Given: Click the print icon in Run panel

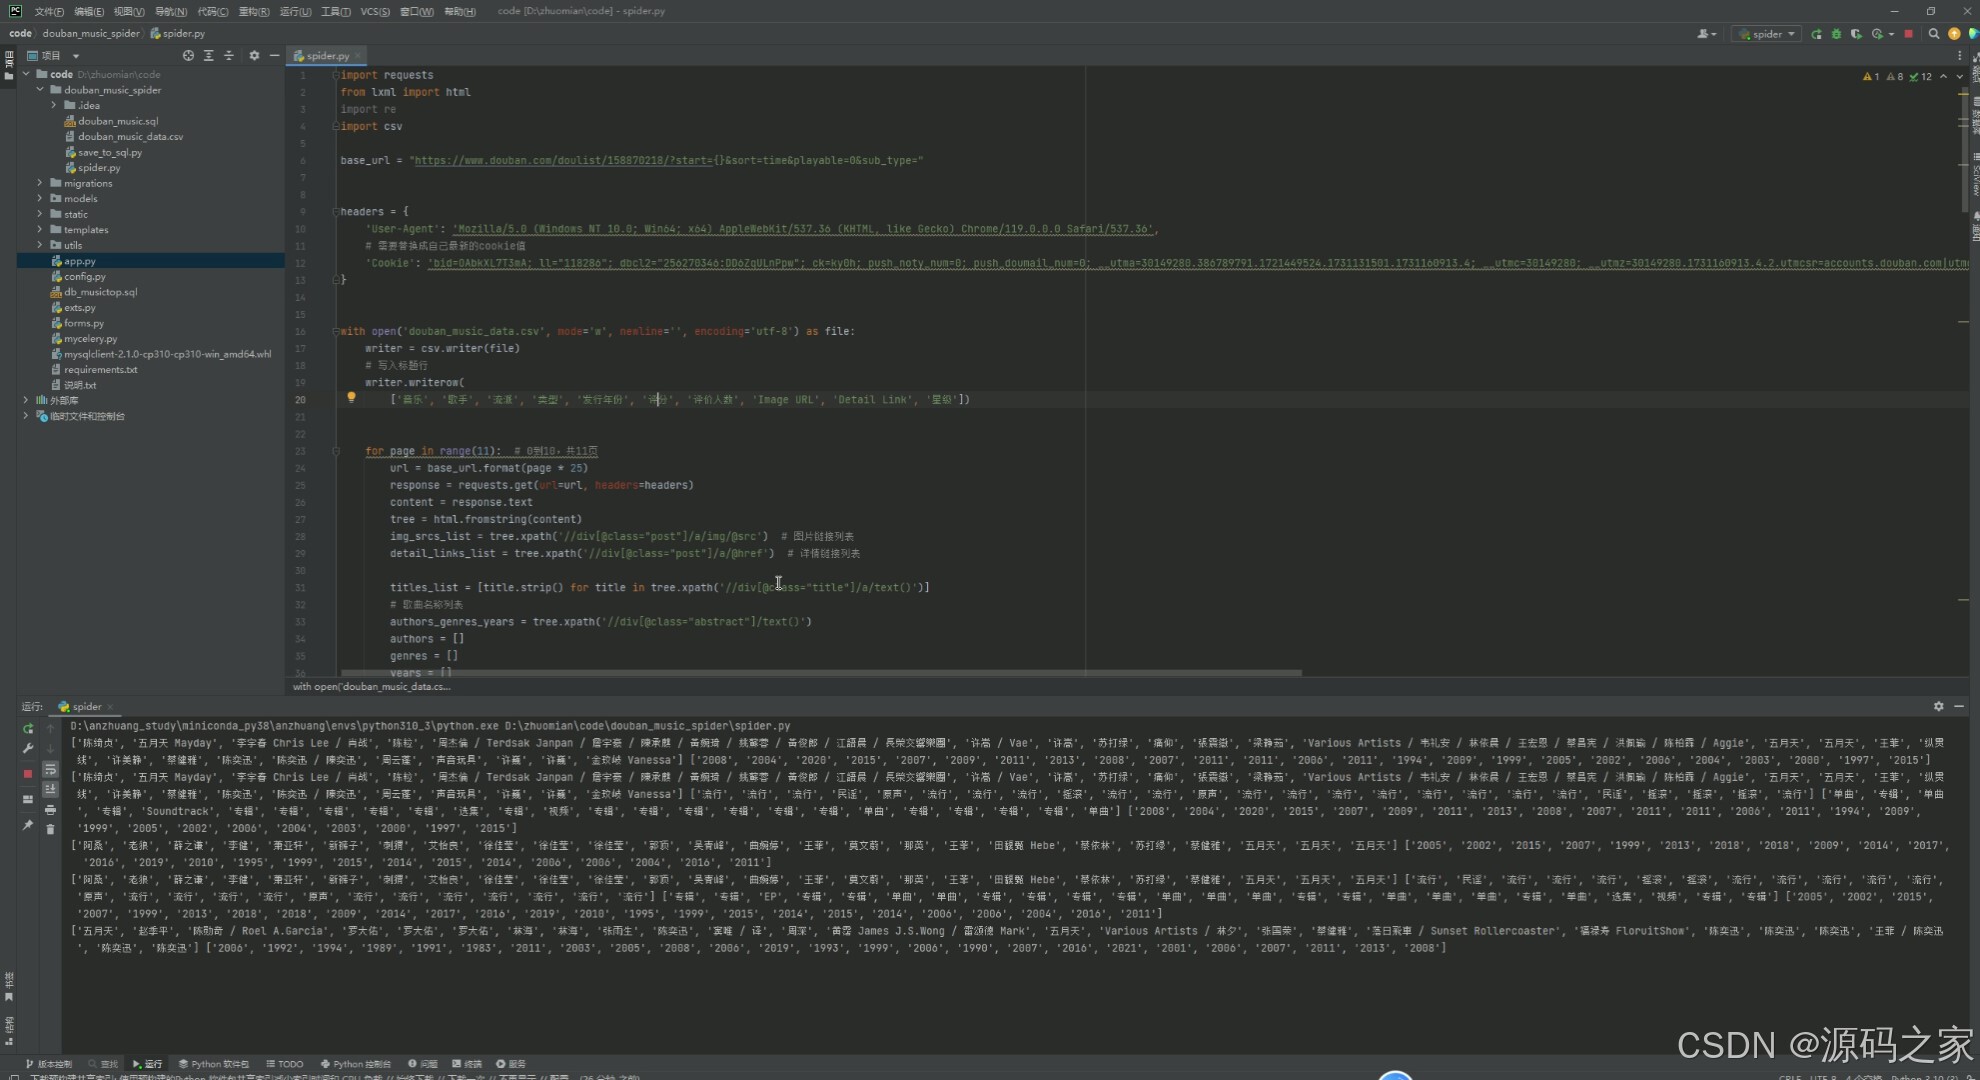Looking at the screenshot, I should click(50, 810).
